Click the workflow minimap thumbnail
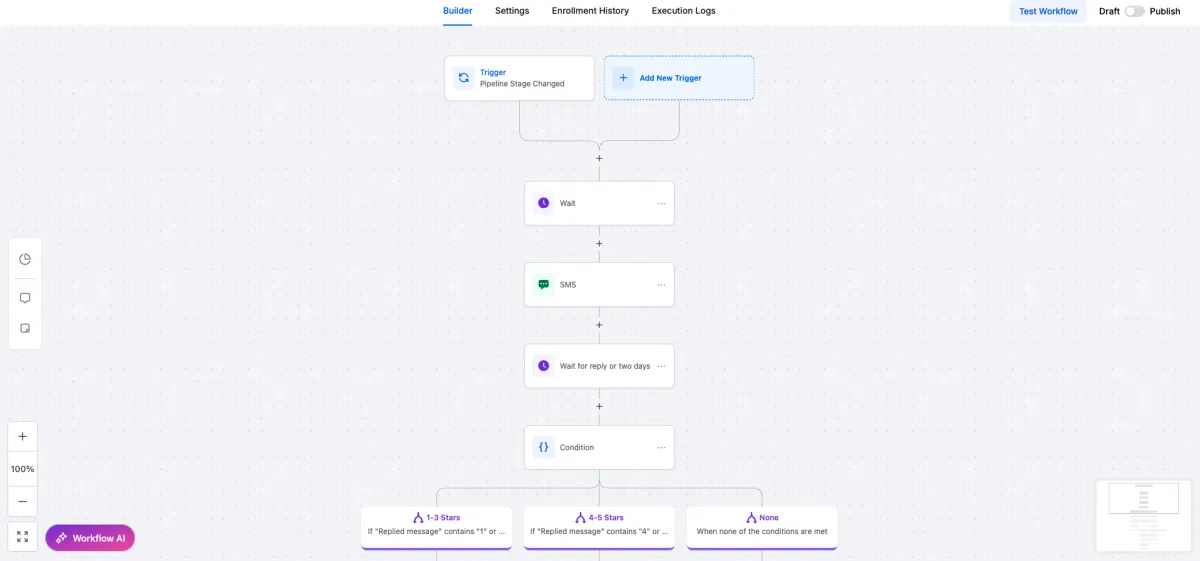This screenshot has height=561, width=1200. [1143, 516]
